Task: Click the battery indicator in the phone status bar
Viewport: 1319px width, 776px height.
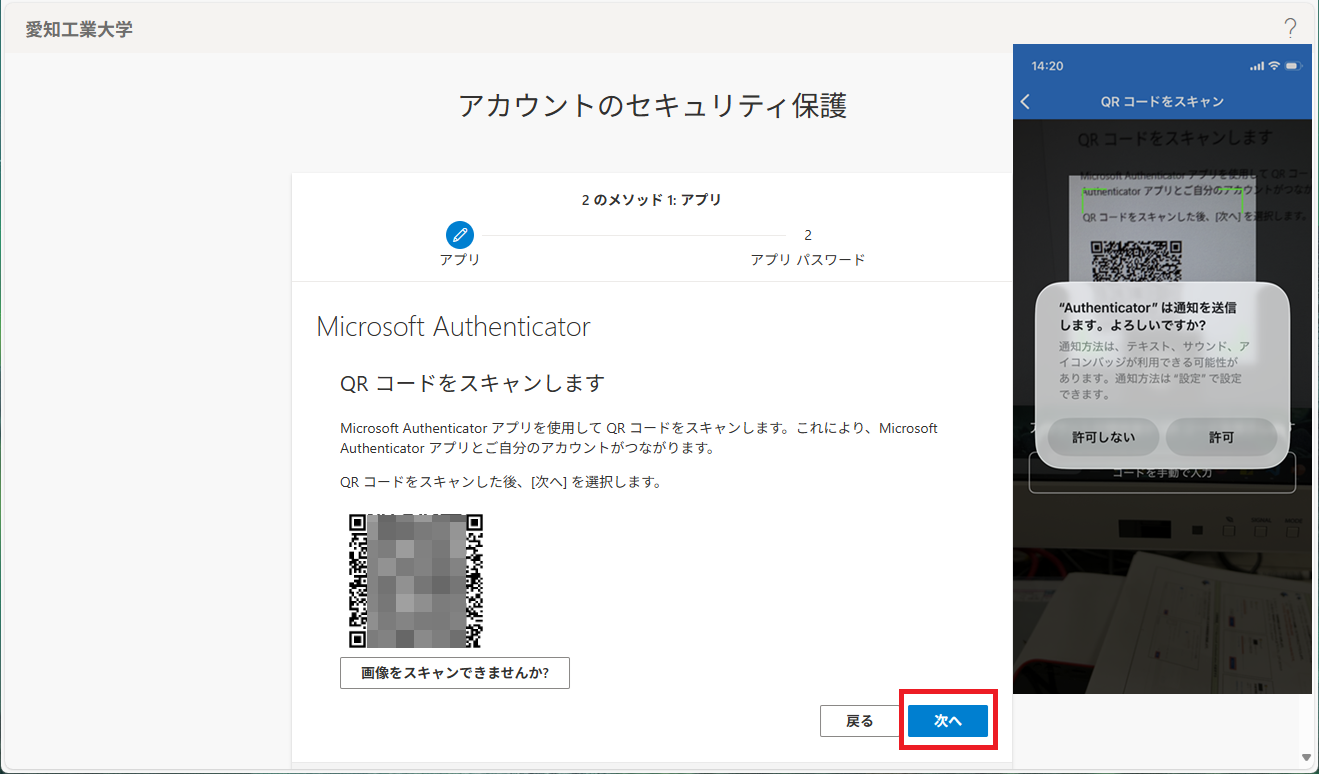Action: tap(1290, 65)
